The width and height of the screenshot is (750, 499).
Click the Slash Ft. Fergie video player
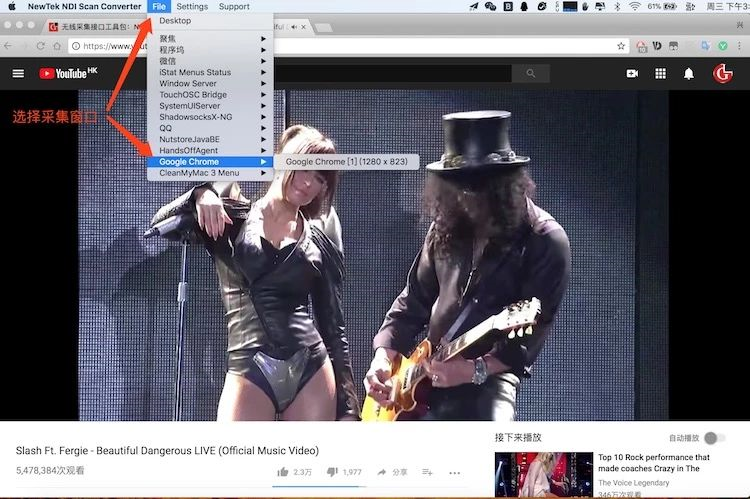(x=375, y=255)
